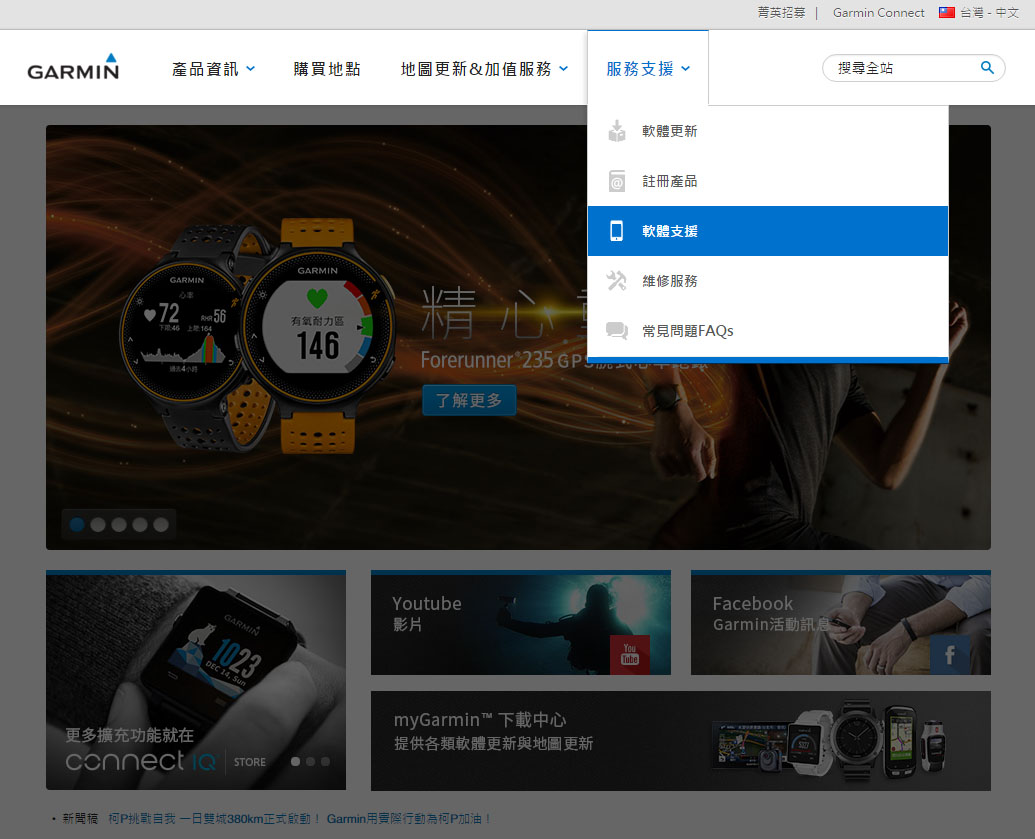Viewport: 1035px width, 839px height.
Task: Open the Connect IQ Store tile
Action: [x=196, y=679]
